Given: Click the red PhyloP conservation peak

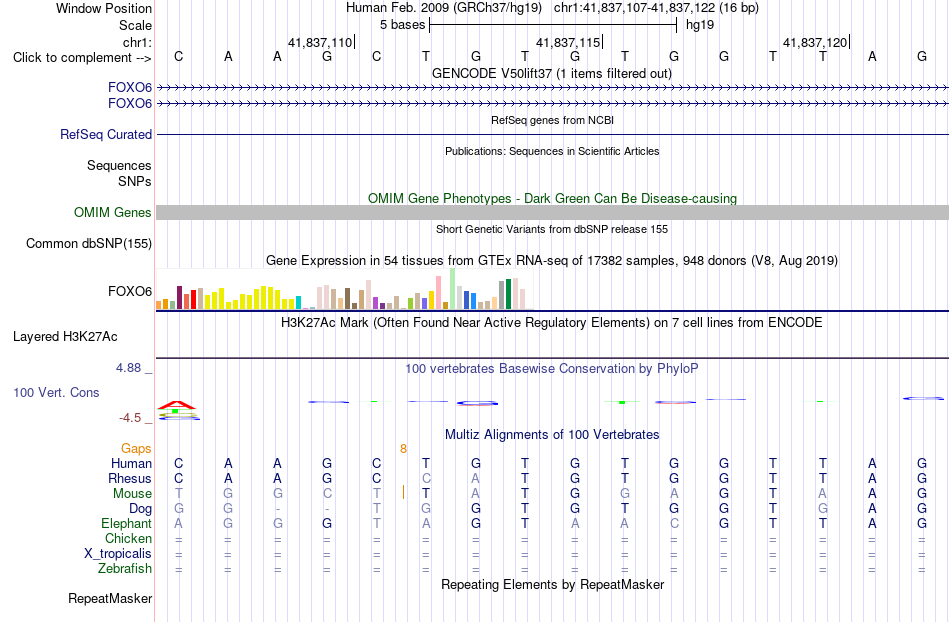Looking at the screenshot, I should point(177,405).
